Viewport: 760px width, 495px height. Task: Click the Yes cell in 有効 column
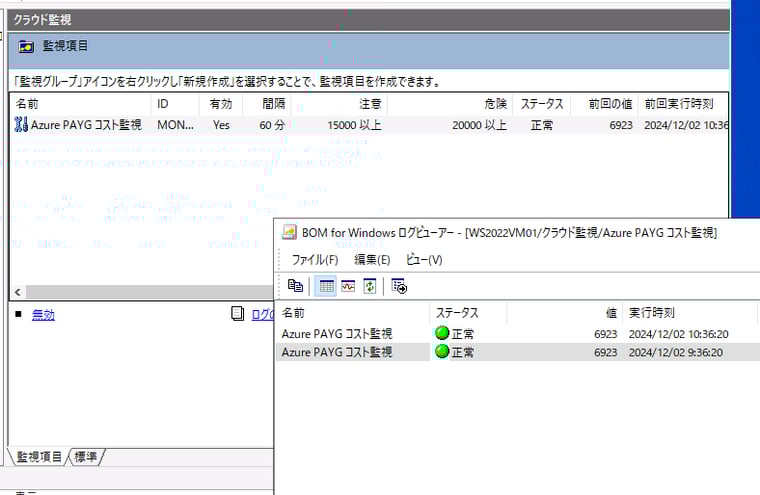pyautogui.click(x=221, y=125)
